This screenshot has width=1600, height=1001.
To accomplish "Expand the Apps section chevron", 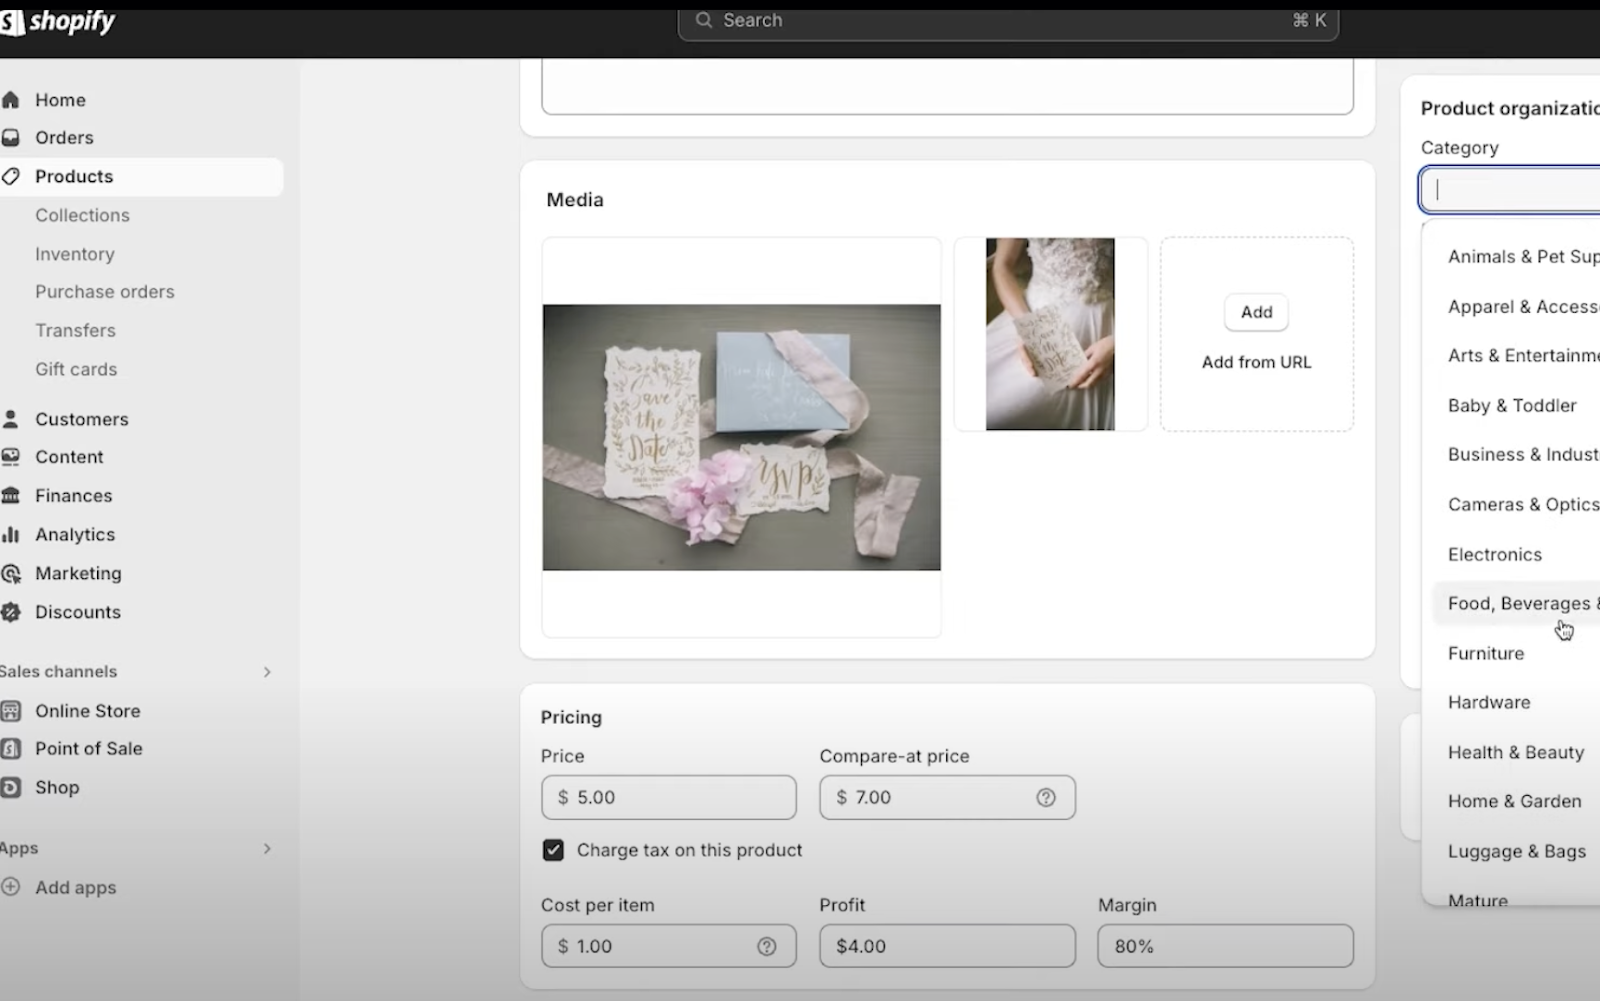I will (x=267, y=848).
